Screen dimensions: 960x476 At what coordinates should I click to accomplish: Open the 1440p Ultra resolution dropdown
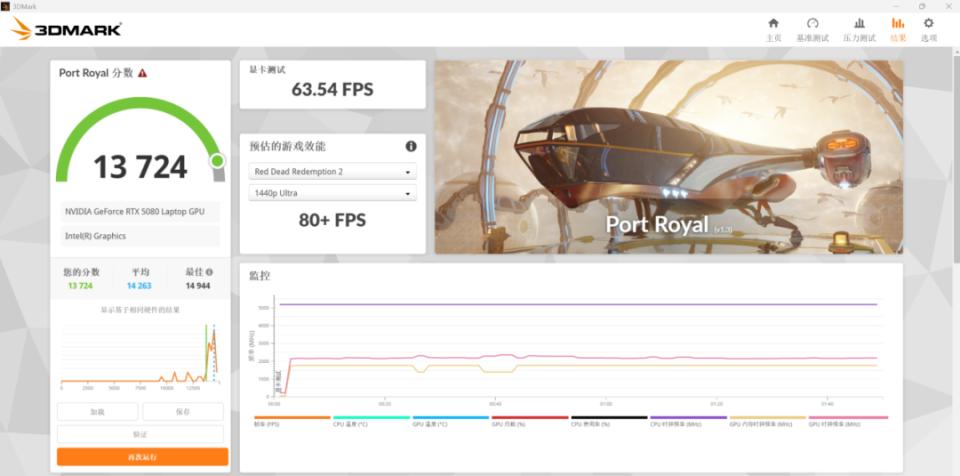pos(332,193)
